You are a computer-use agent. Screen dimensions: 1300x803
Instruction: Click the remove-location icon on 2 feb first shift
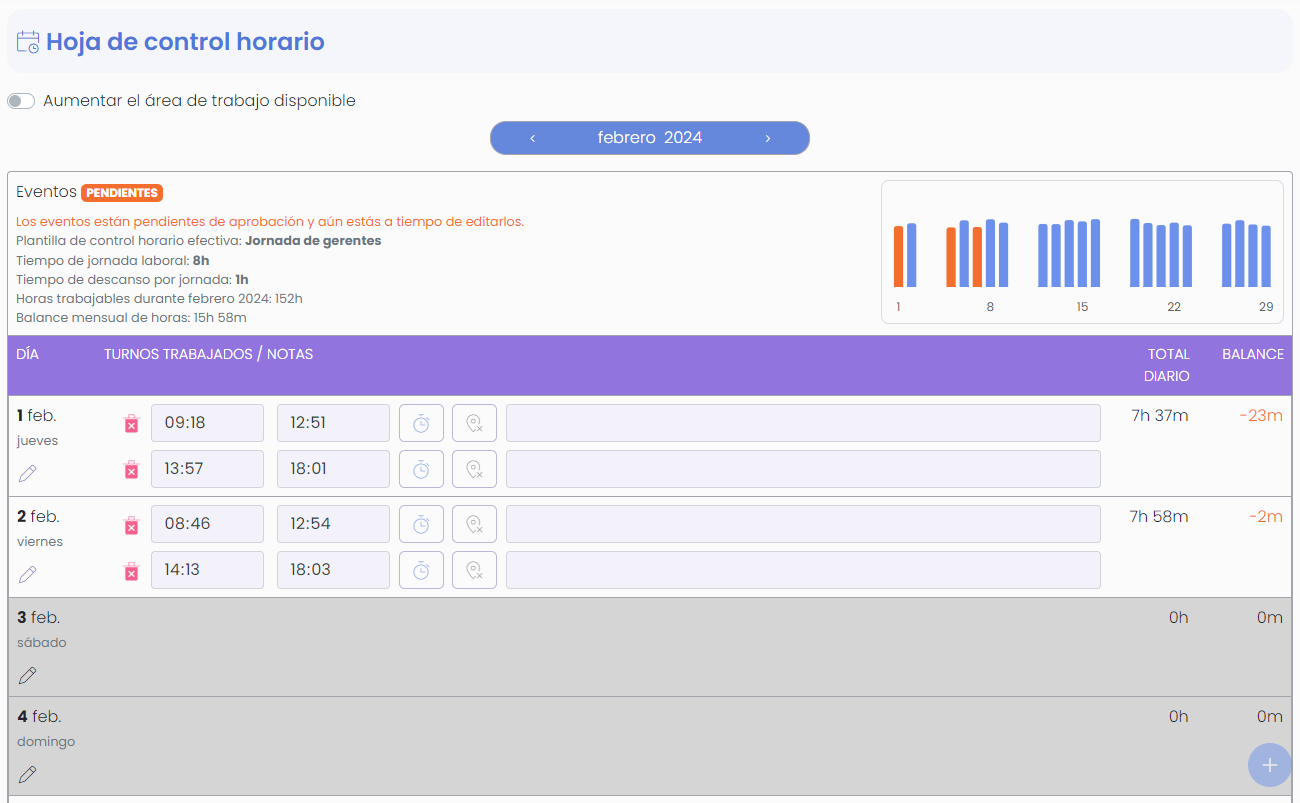click(474, 523)
